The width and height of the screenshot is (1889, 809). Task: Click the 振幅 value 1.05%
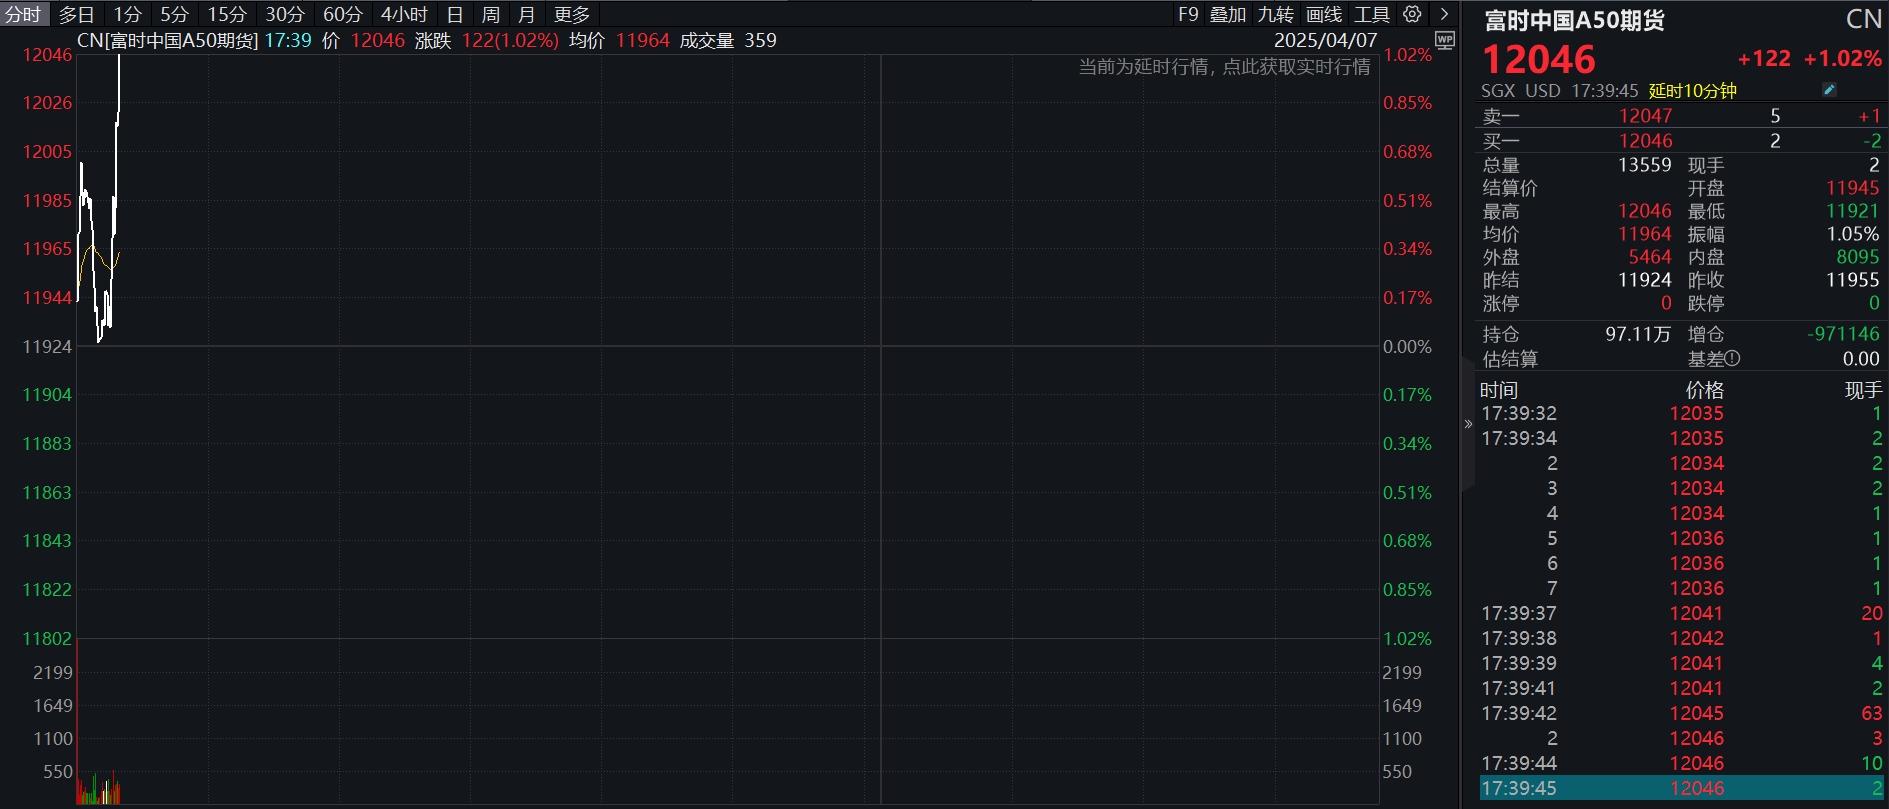1853,234
